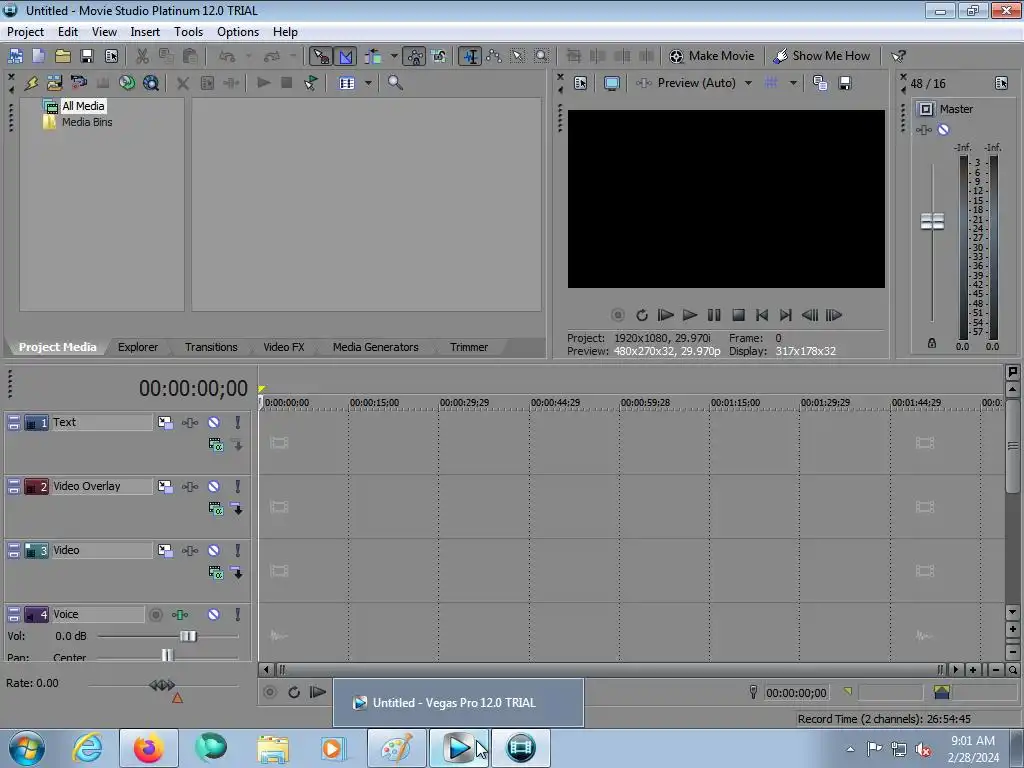Click the Master volume fader

pyautogui.click(x=932, y=221)
